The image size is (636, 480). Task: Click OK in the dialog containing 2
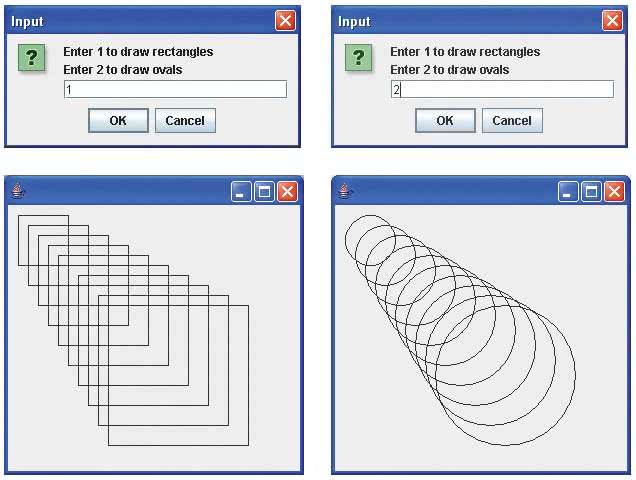pyautogui.click(x=445, y=121)
